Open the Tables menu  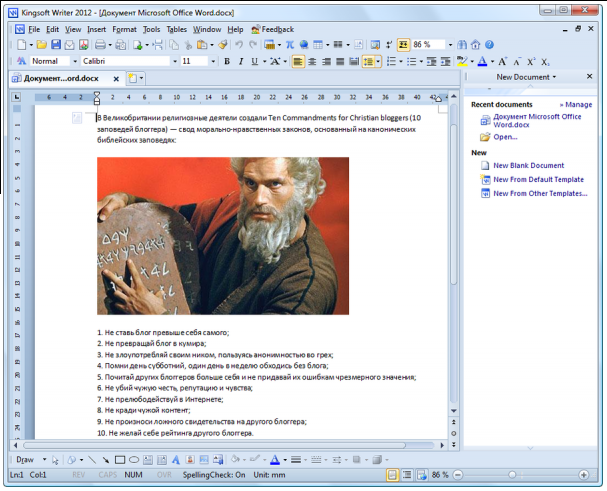click(176, 29)
